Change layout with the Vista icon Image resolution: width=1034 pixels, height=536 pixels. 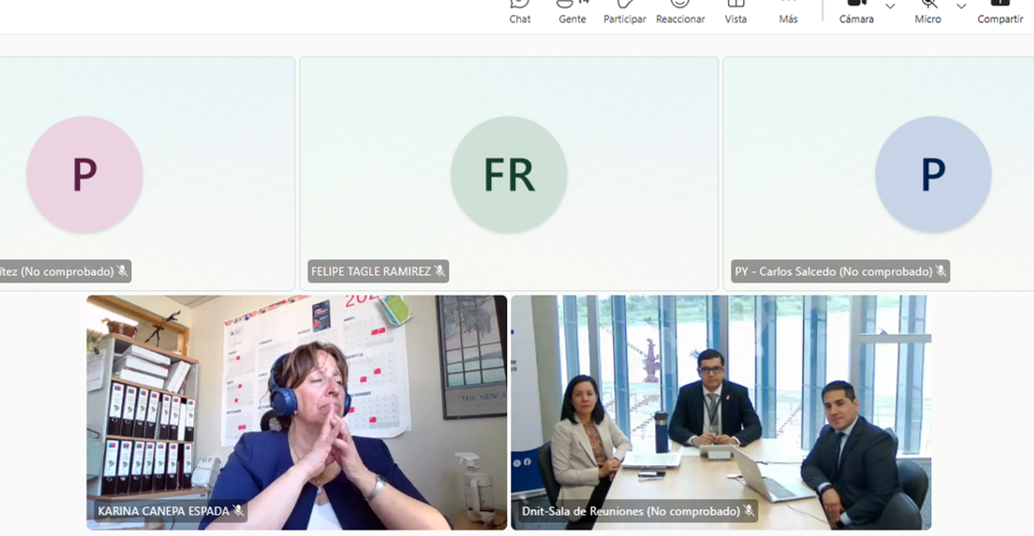(x=735, y=11)
